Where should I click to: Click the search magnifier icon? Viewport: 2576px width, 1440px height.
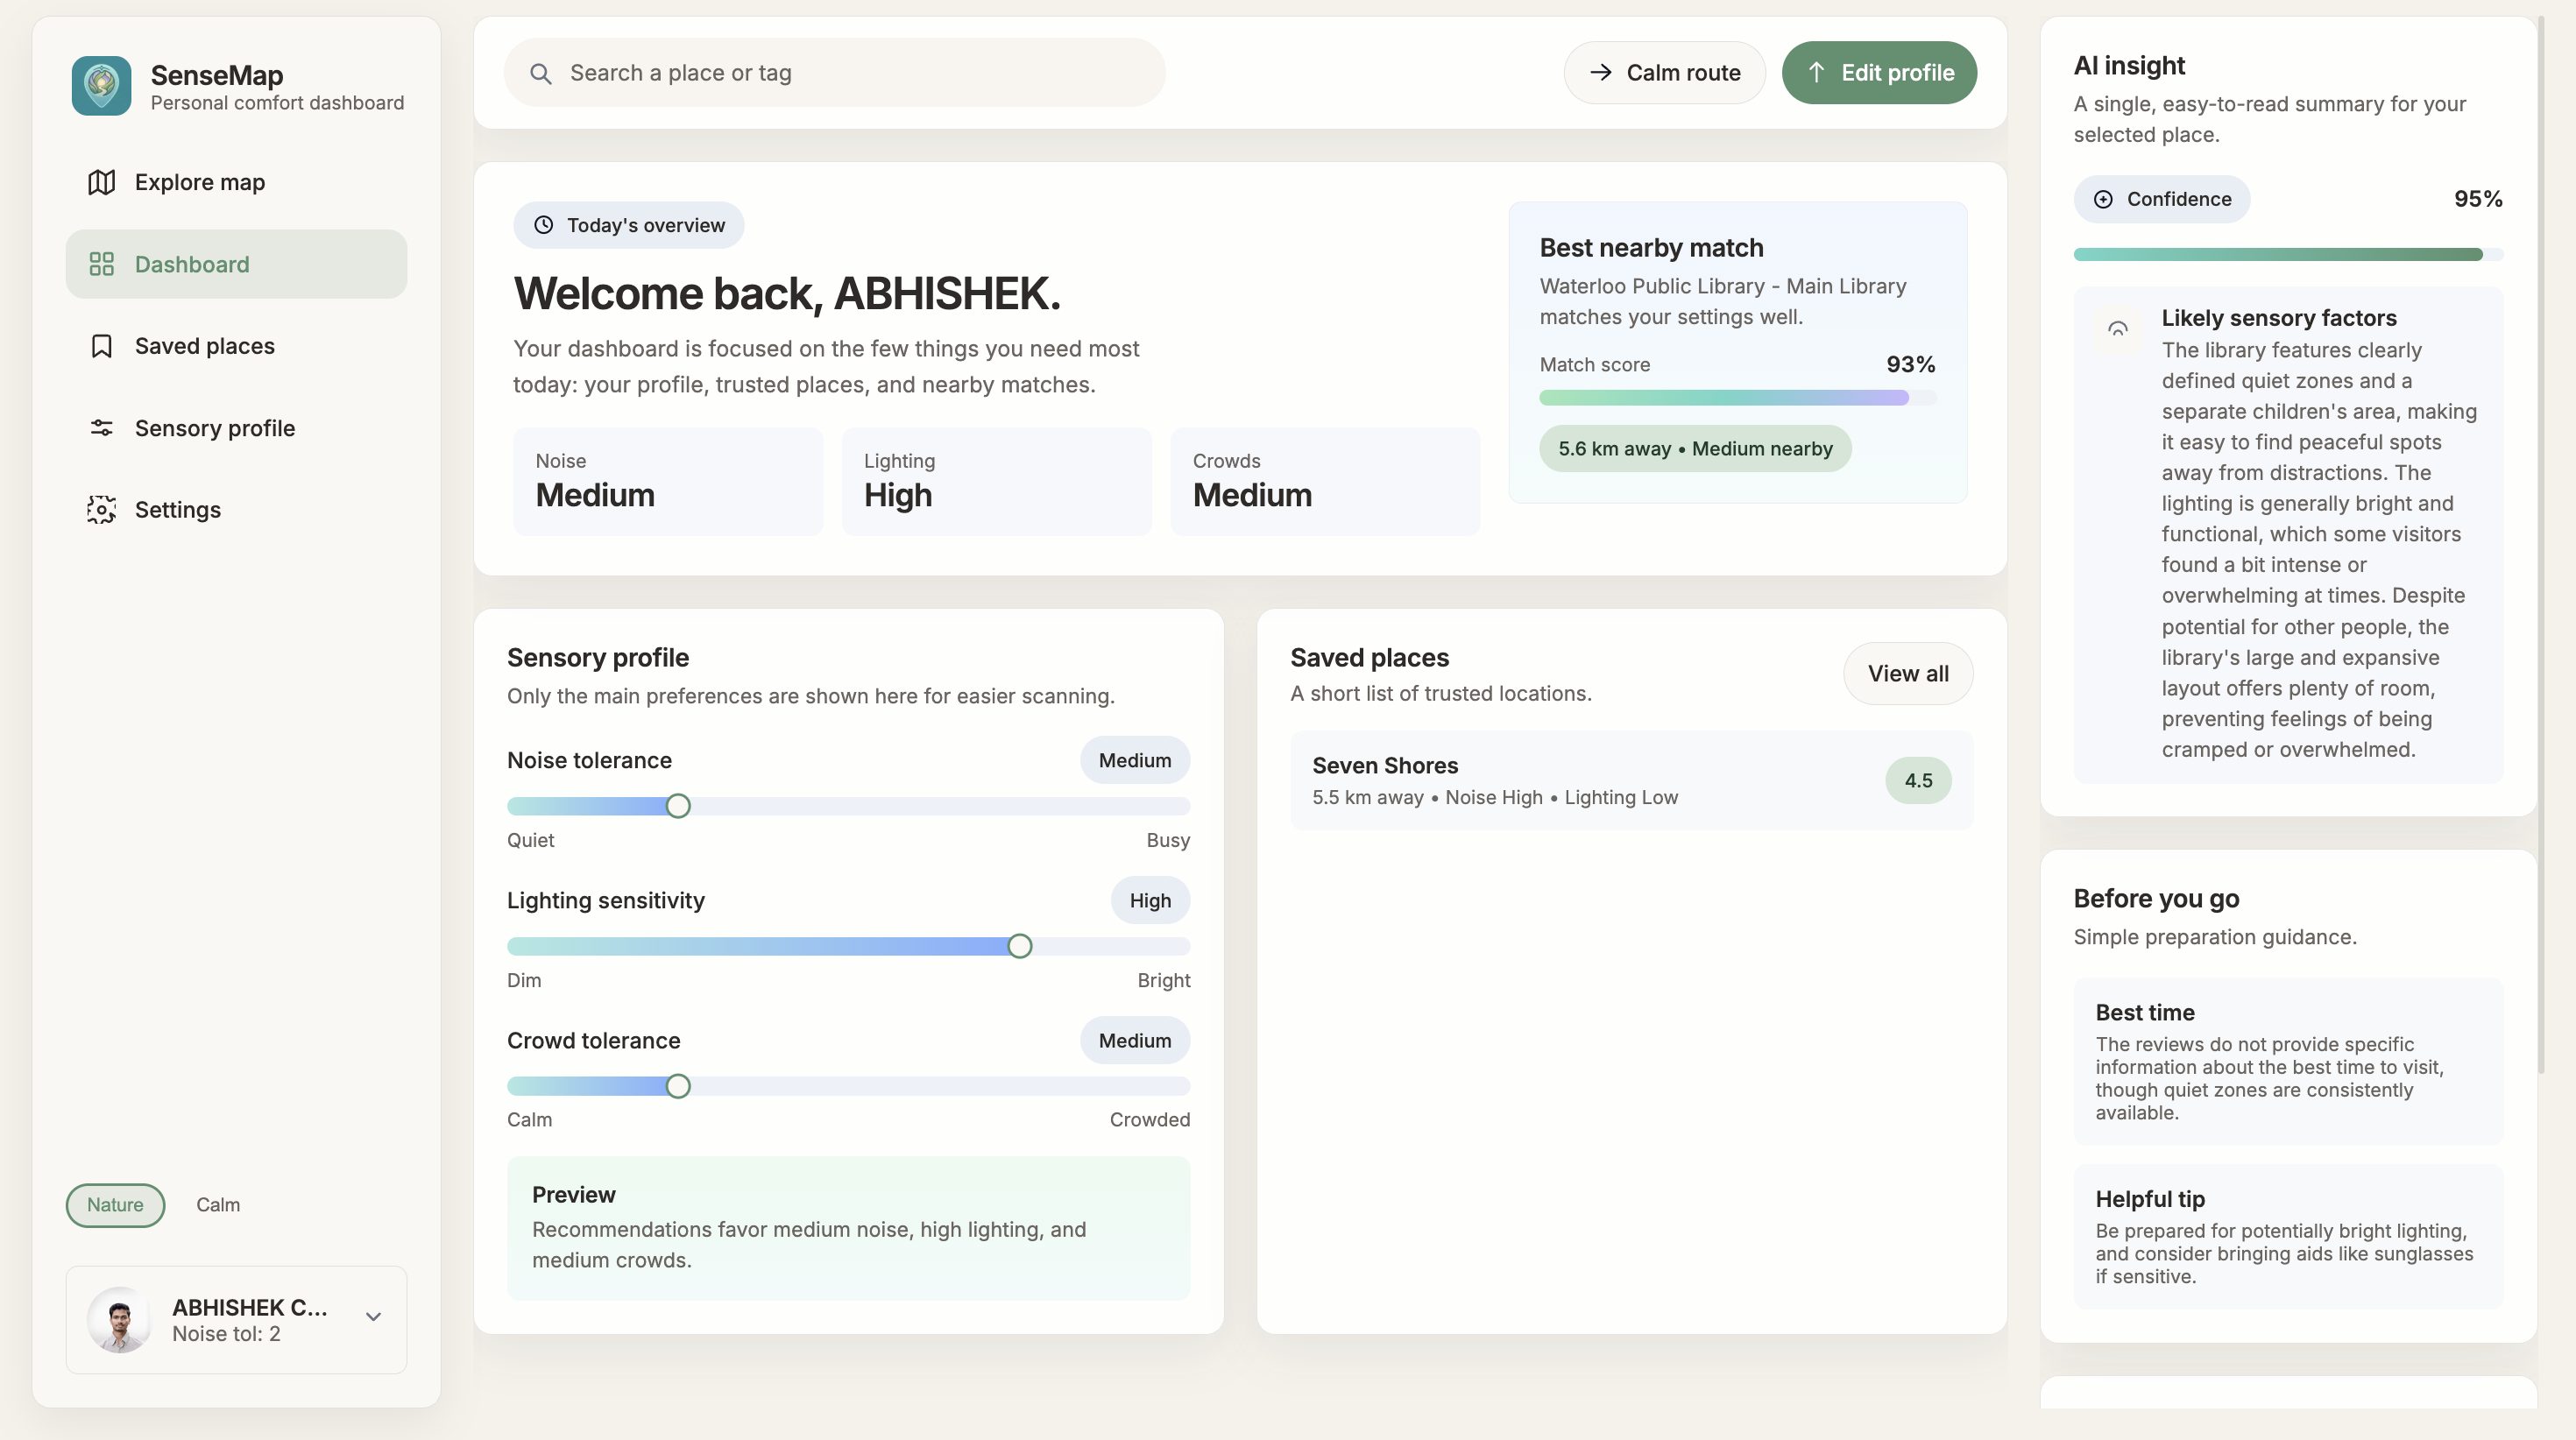point(540,73)
